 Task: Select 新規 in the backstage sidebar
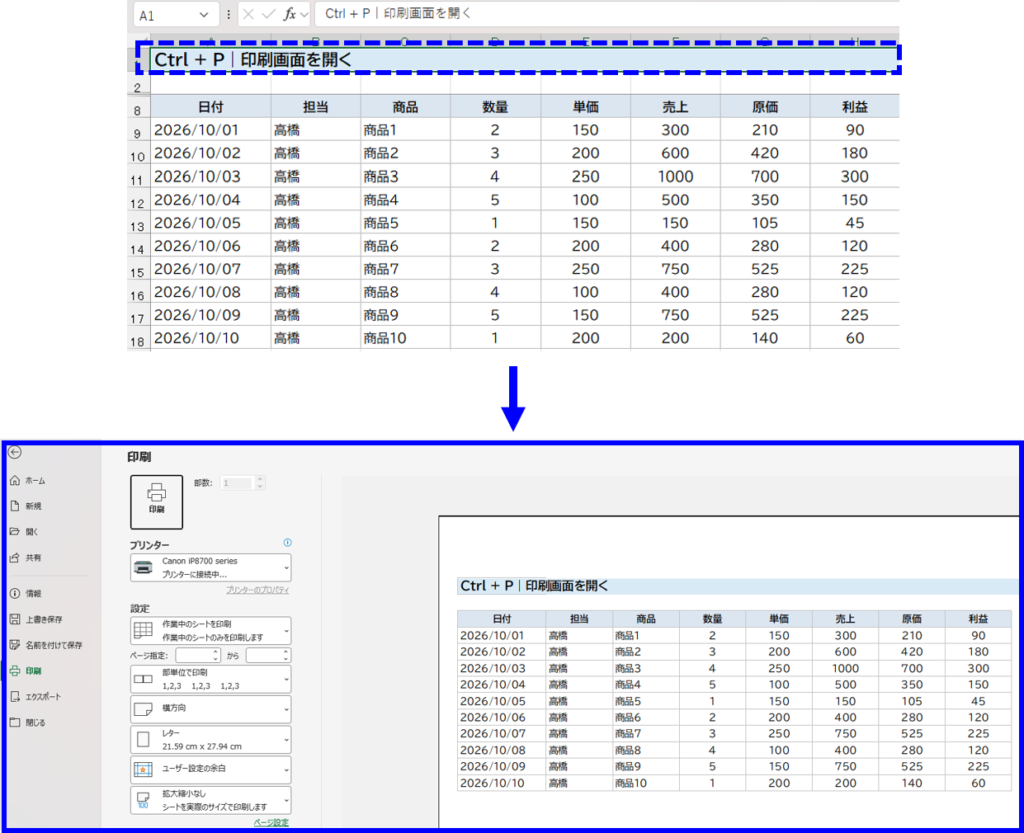pos(26,506)
